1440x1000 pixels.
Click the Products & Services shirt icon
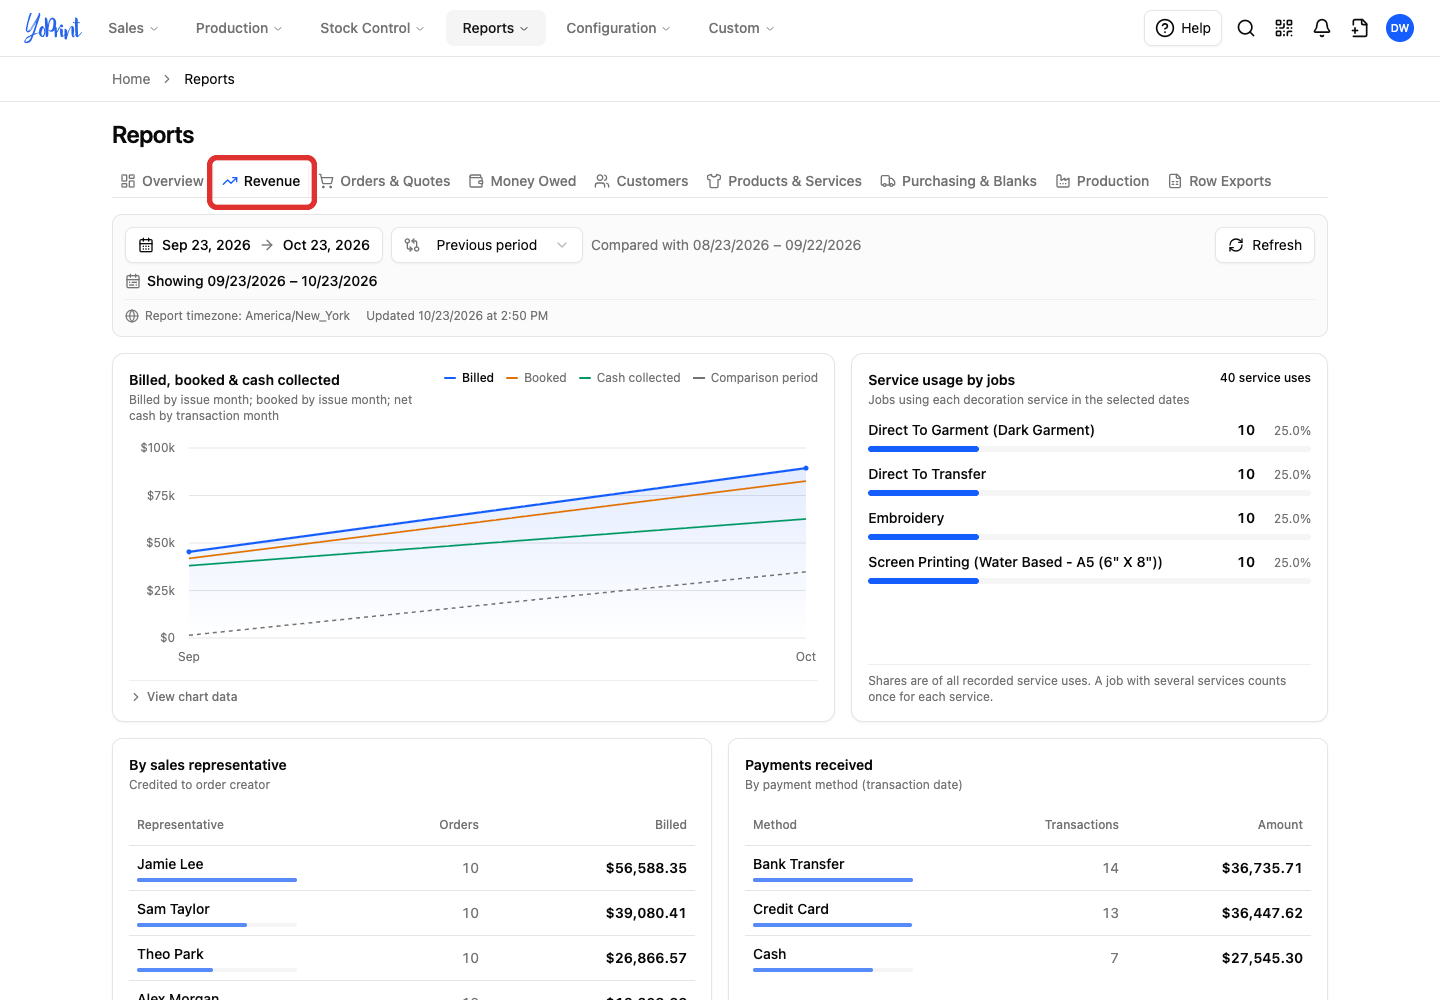tap(714, 181)
